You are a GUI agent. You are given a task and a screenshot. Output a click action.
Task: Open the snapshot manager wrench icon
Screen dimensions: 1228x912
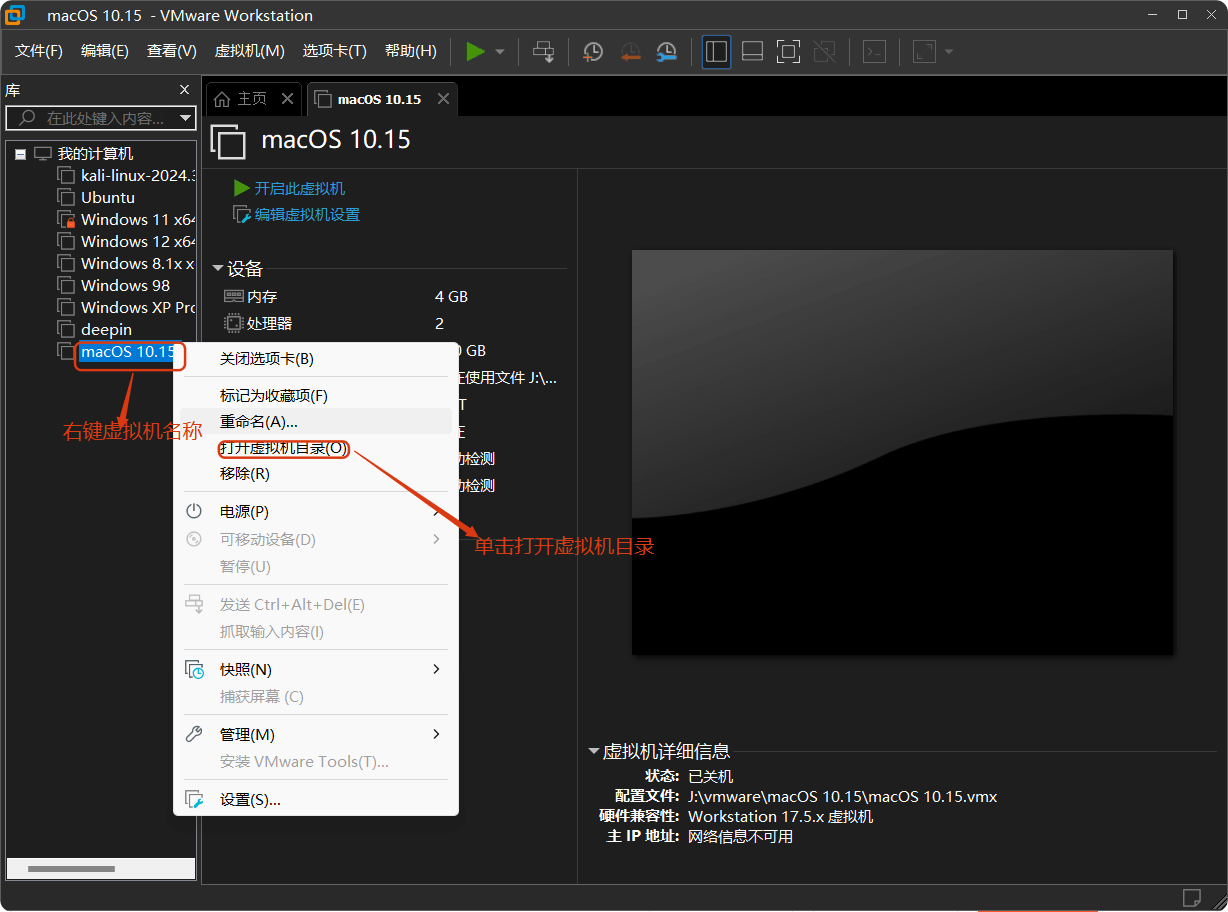[x=666, y=51]
